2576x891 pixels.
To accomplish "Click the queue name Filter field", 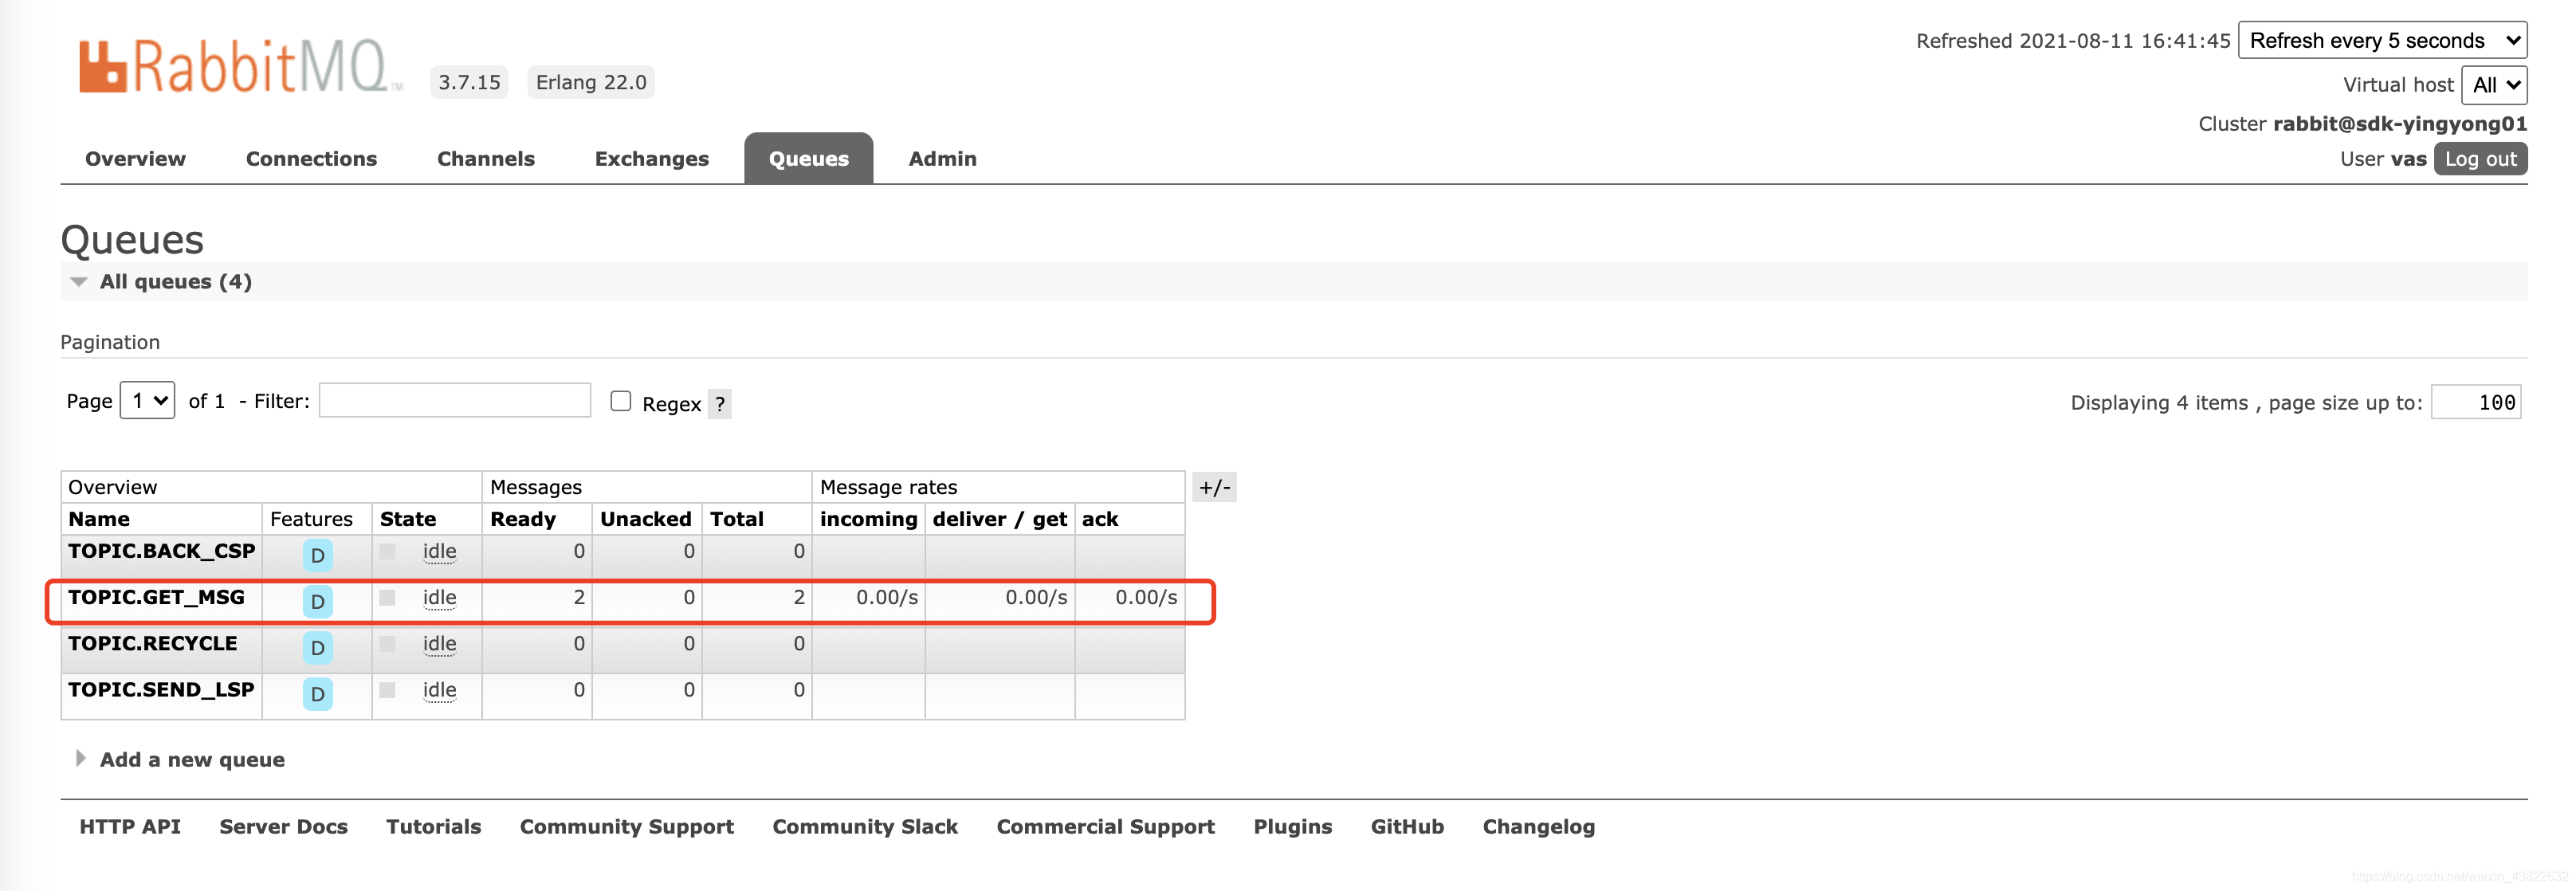I will pyautogui.click(x=455, y=401).
